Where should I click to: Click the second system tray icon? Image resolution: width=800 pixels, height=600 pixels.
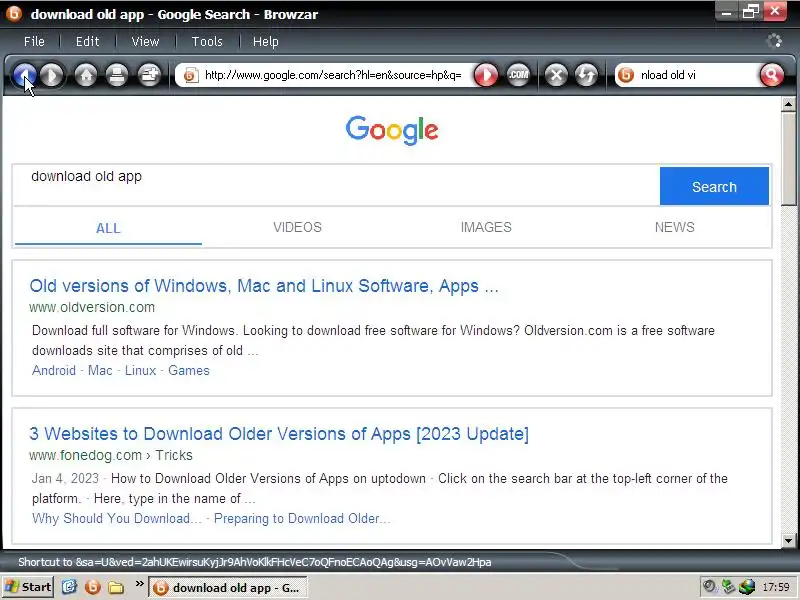728,587
